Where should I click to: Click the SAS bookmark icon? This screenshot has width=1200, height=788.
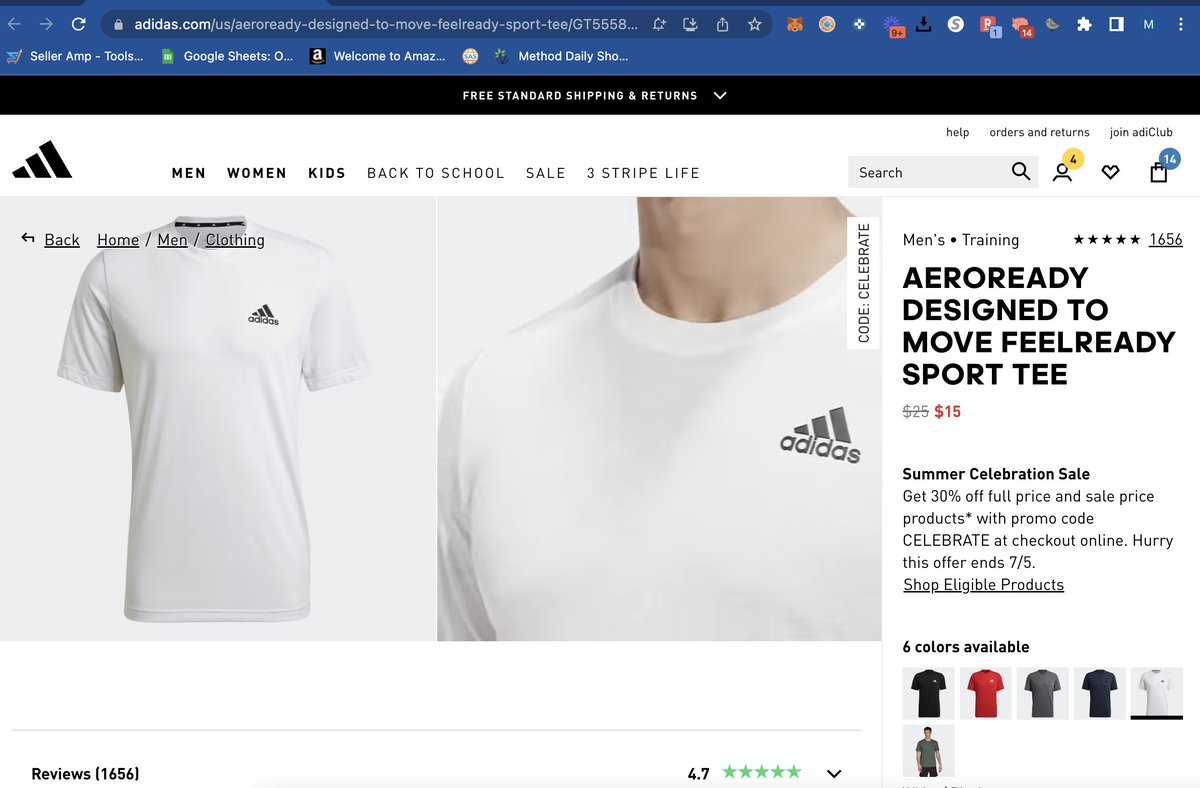(470, 56)
